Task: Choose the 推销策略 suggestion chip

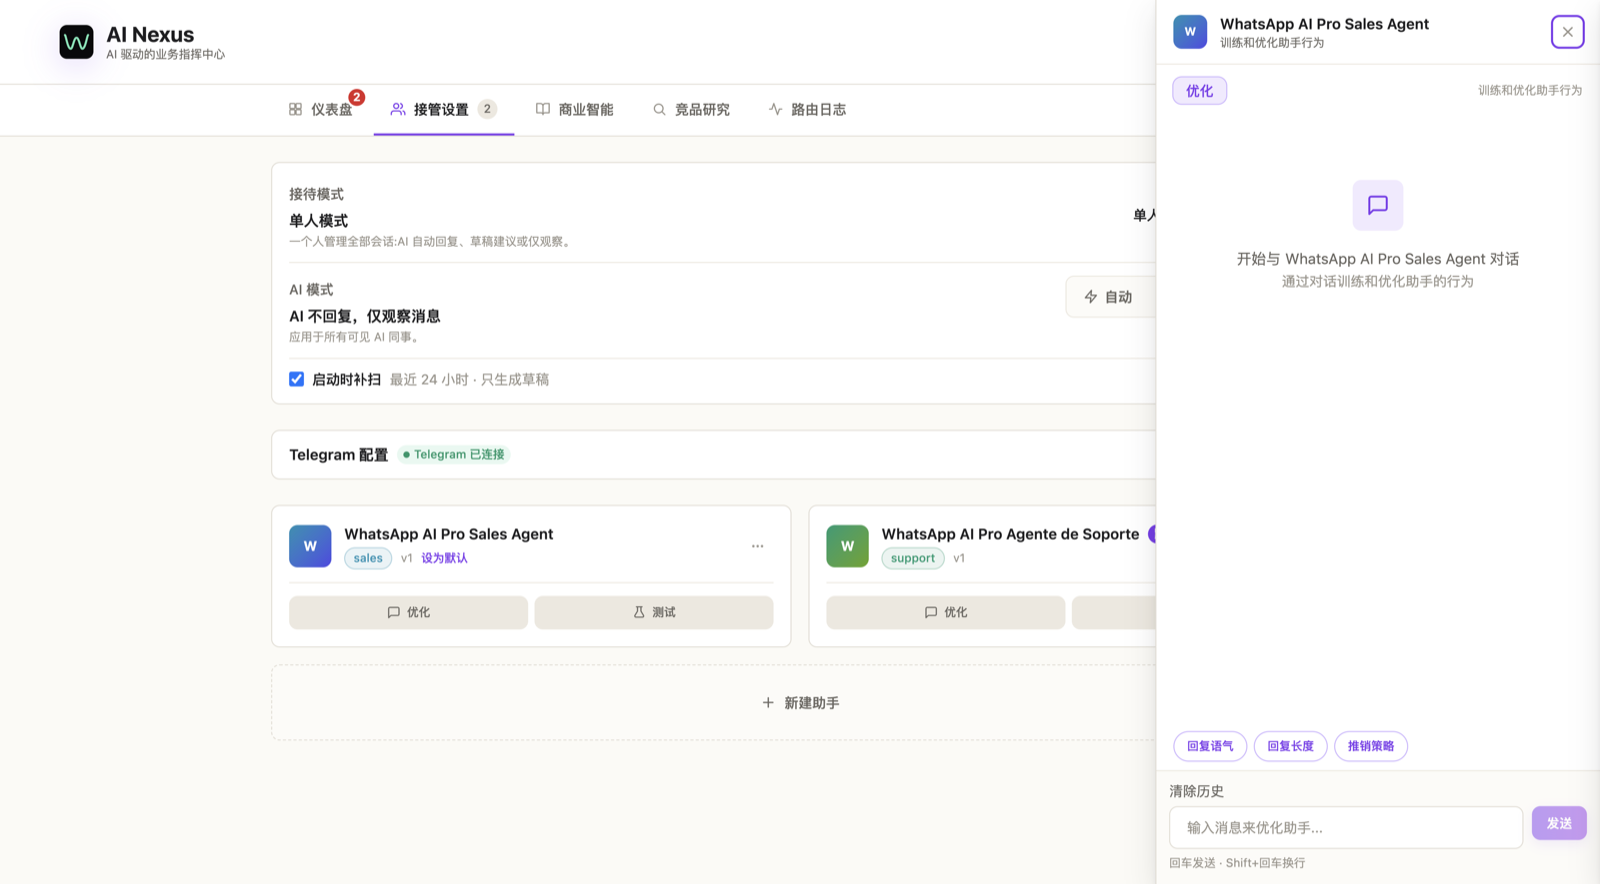Action: tap(1370, 746)
